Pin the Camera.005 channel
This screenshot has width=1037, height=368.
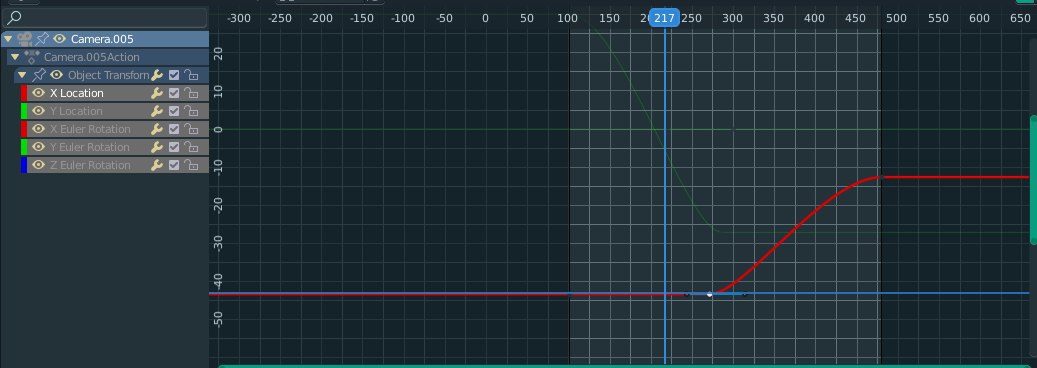click(x=43, y=39)
